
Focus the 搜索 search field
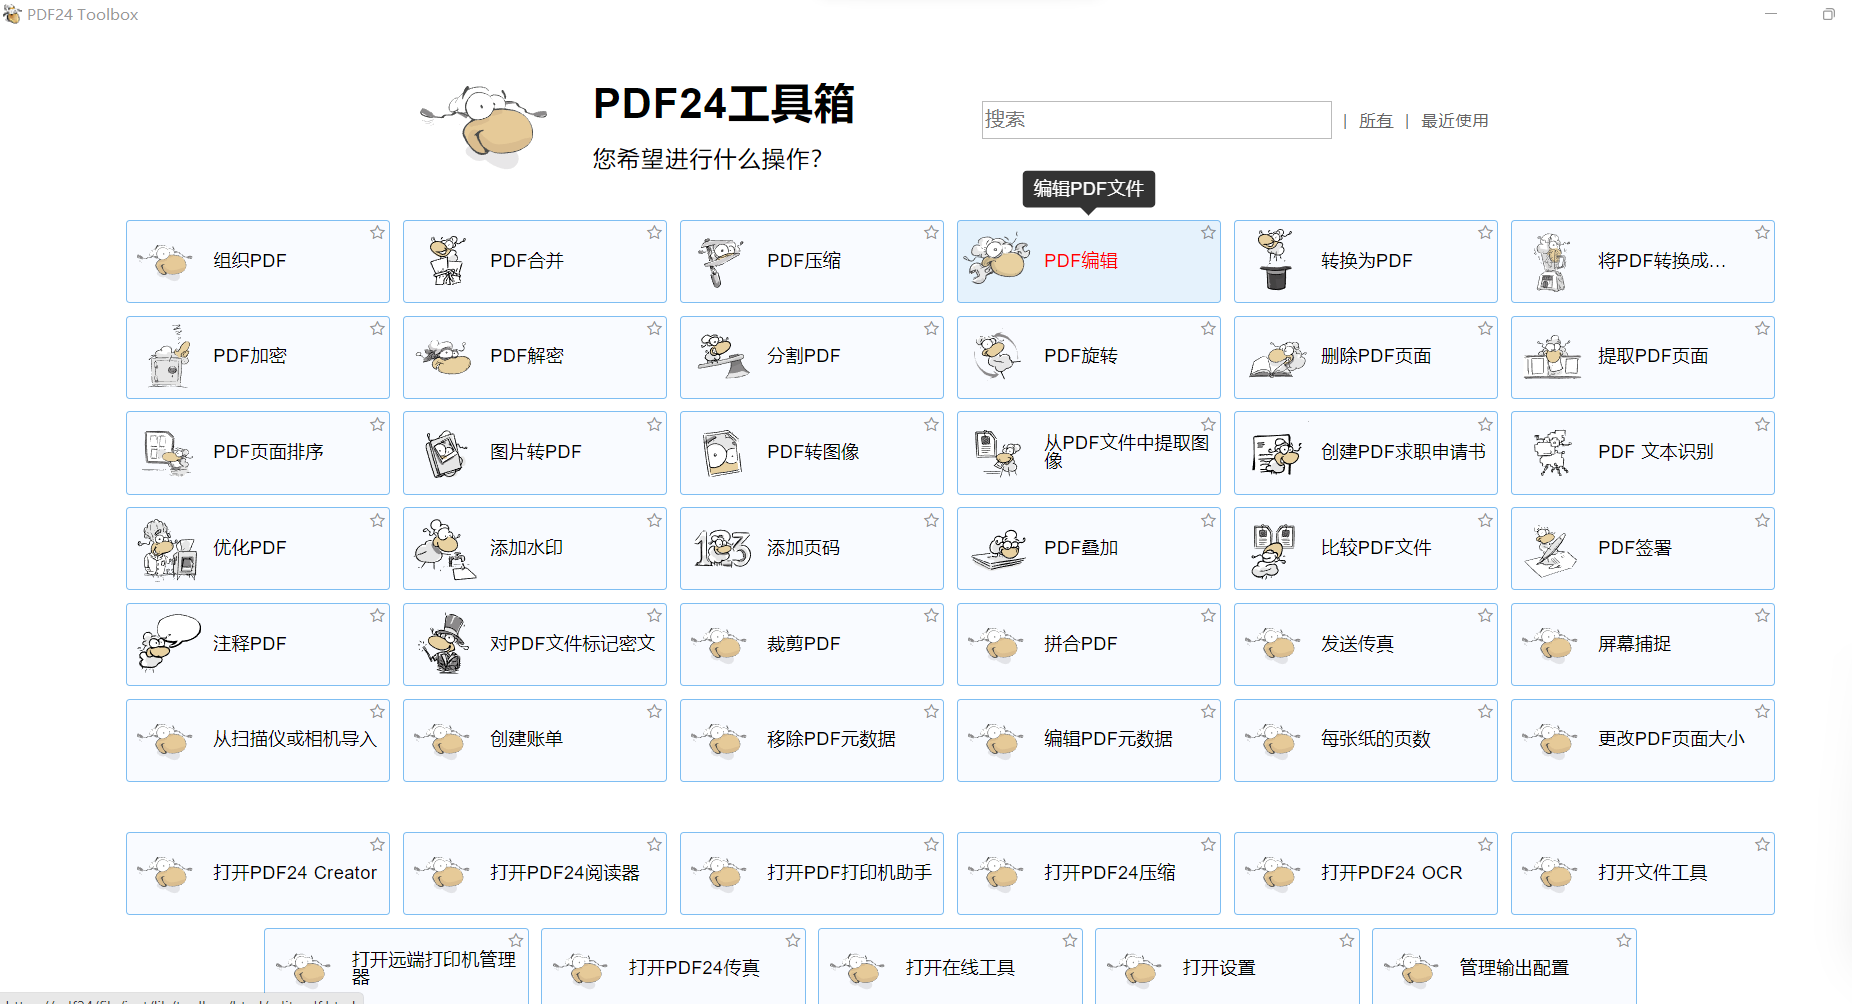pos(1156,120)
